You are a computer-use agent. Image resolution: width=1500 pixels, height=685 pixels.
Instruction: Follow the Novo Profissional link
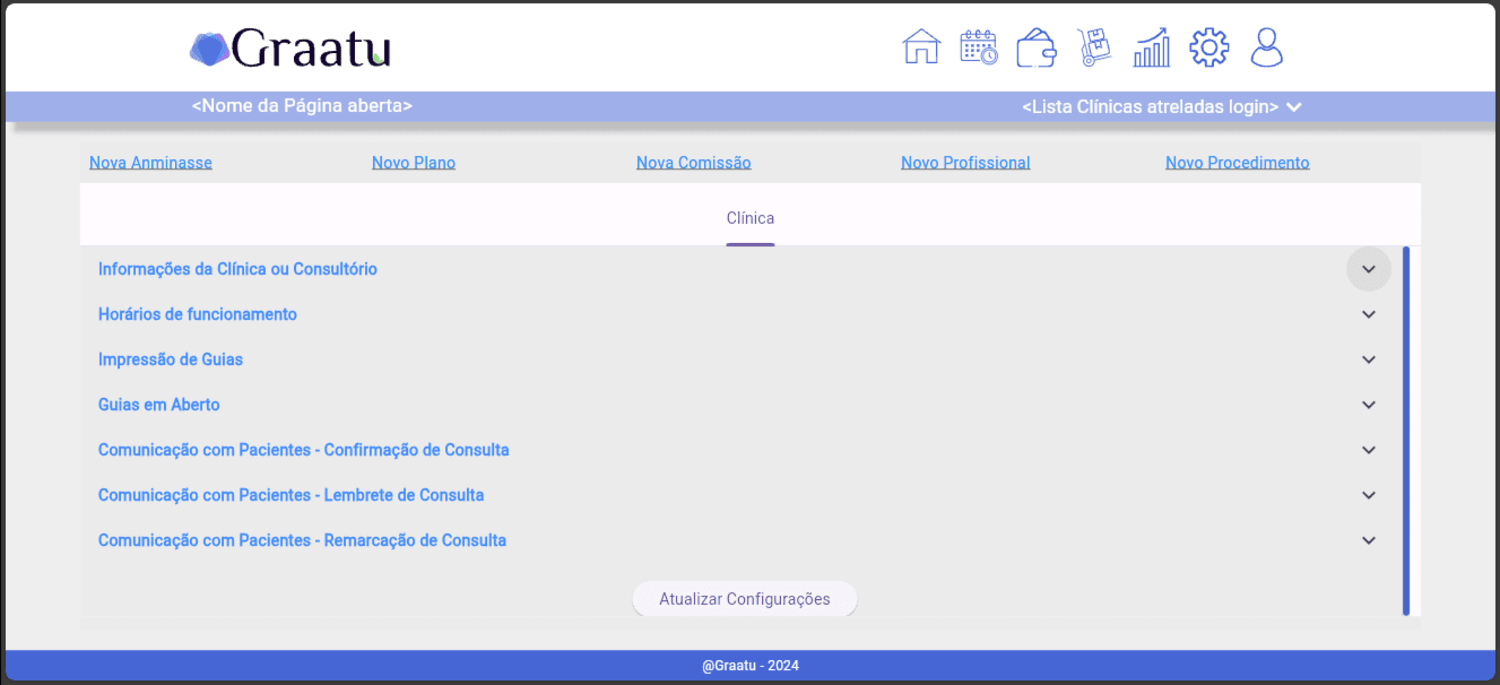[966, 162]
